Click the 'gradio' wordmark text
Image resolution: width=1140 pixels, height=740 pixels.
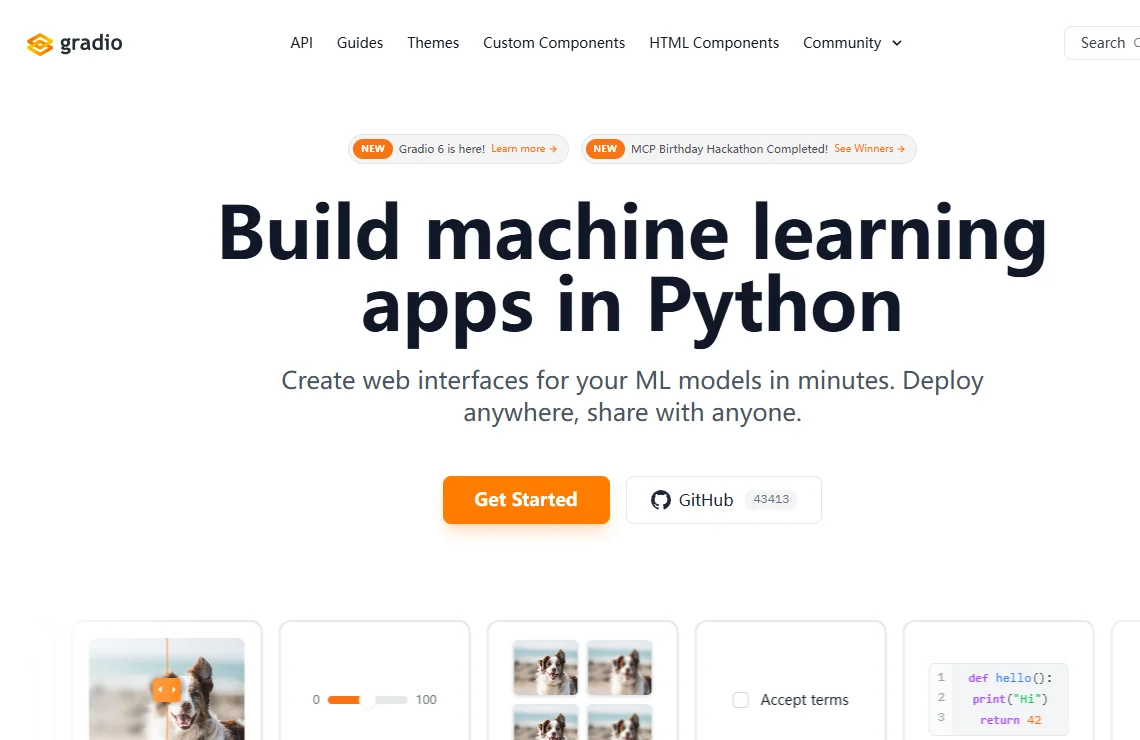click(x=91, y=43)
